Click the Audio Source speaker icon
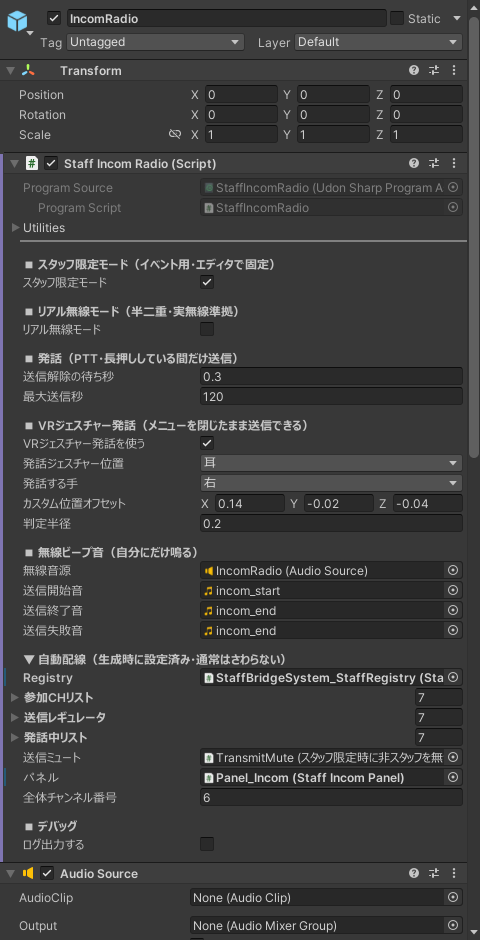The height and width of the screenshot is (940, 480). [28, 873]
